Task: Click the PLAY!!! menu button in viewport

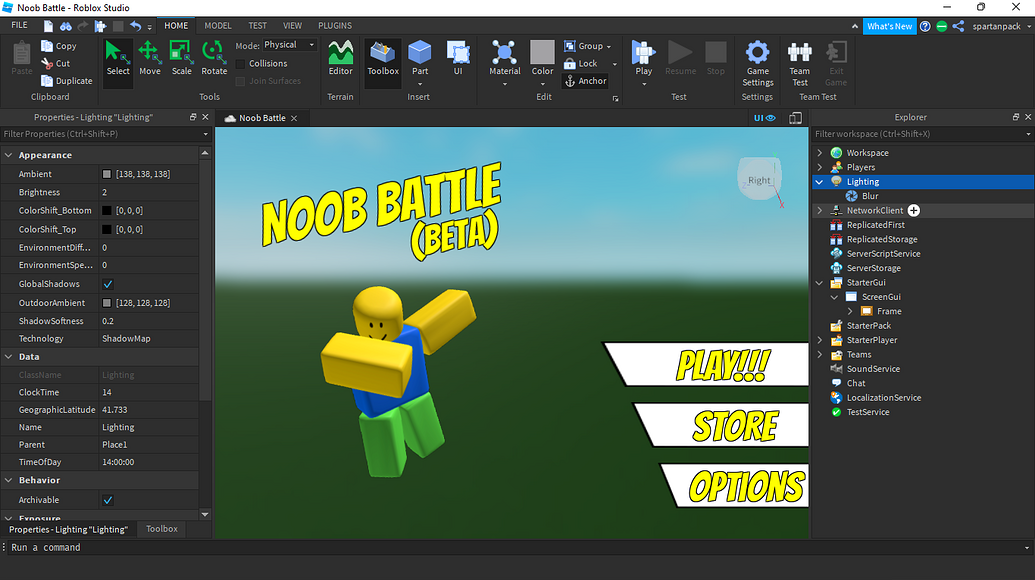Action: pos(706,364)
